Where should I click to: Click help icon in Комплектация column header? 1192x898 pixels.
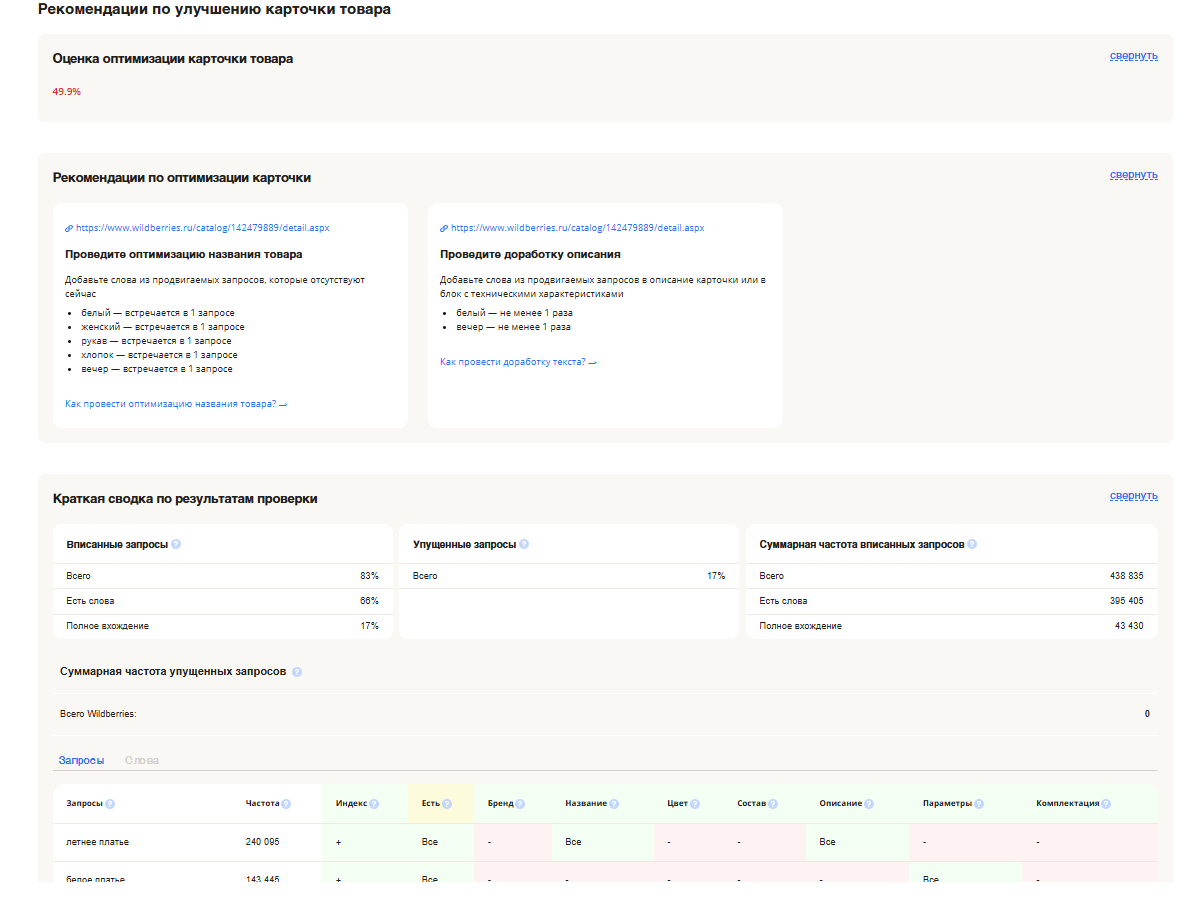[1105, 804]
